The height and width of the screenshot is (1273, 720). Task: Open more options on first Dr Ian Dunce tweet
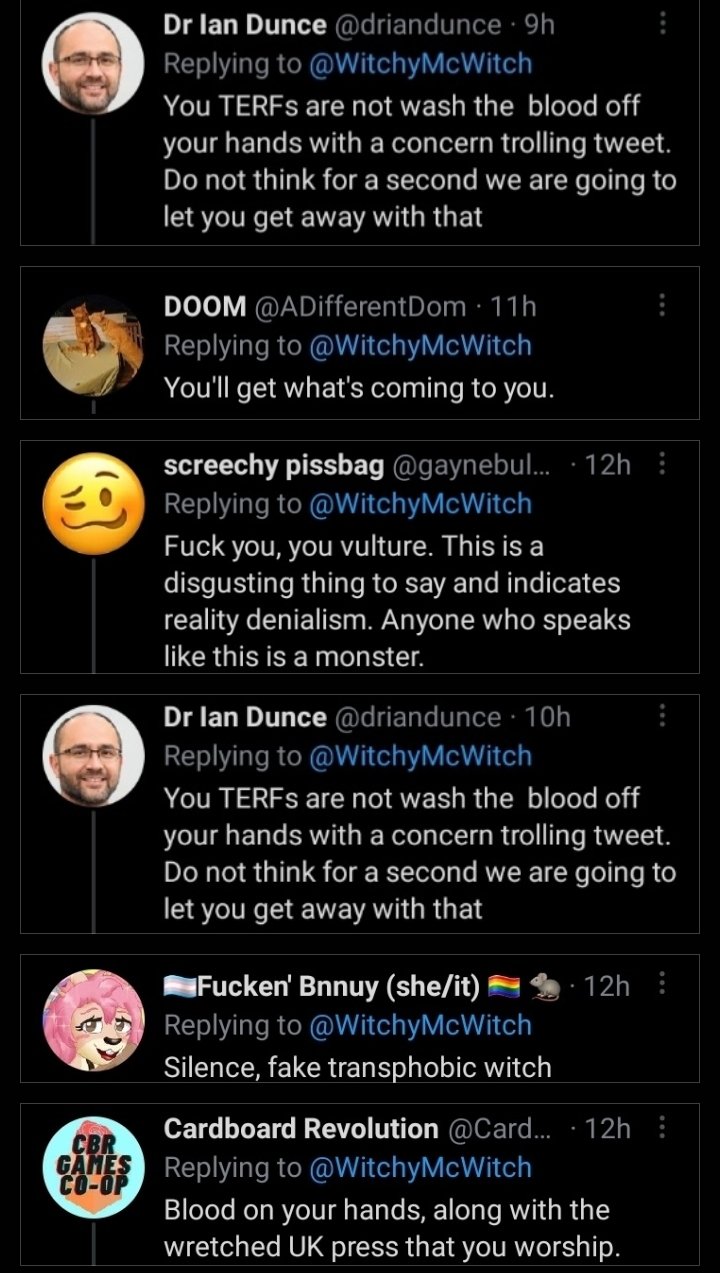click(662, 24)
